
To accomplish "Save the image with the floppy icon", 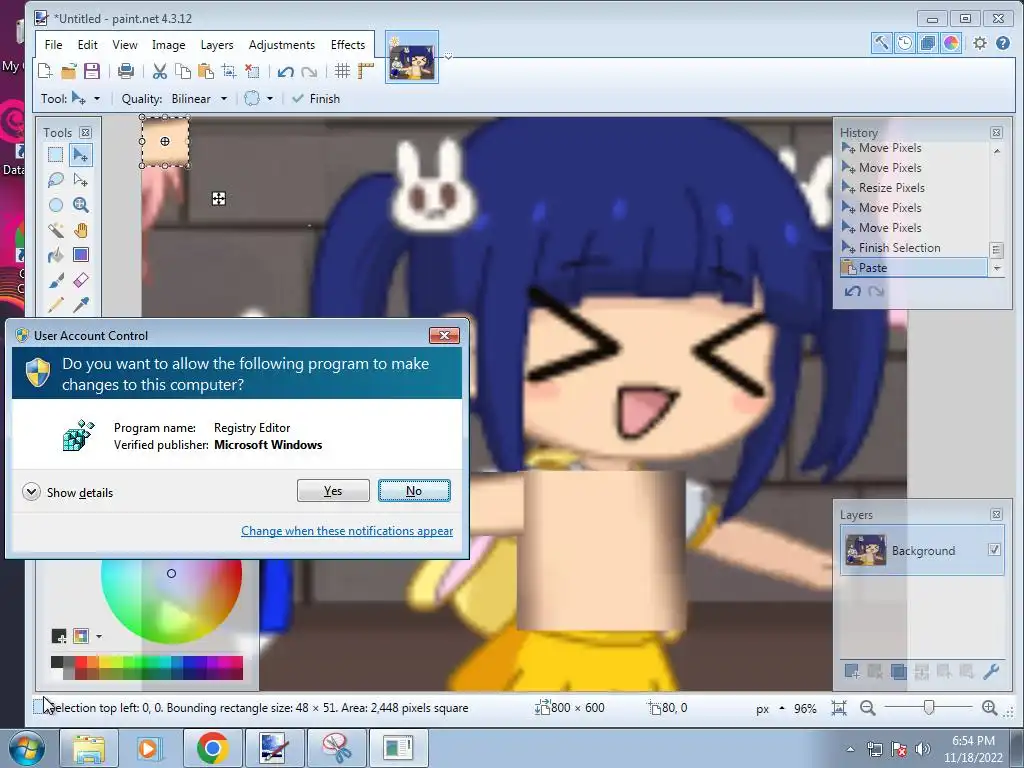I will click(91, 71).
